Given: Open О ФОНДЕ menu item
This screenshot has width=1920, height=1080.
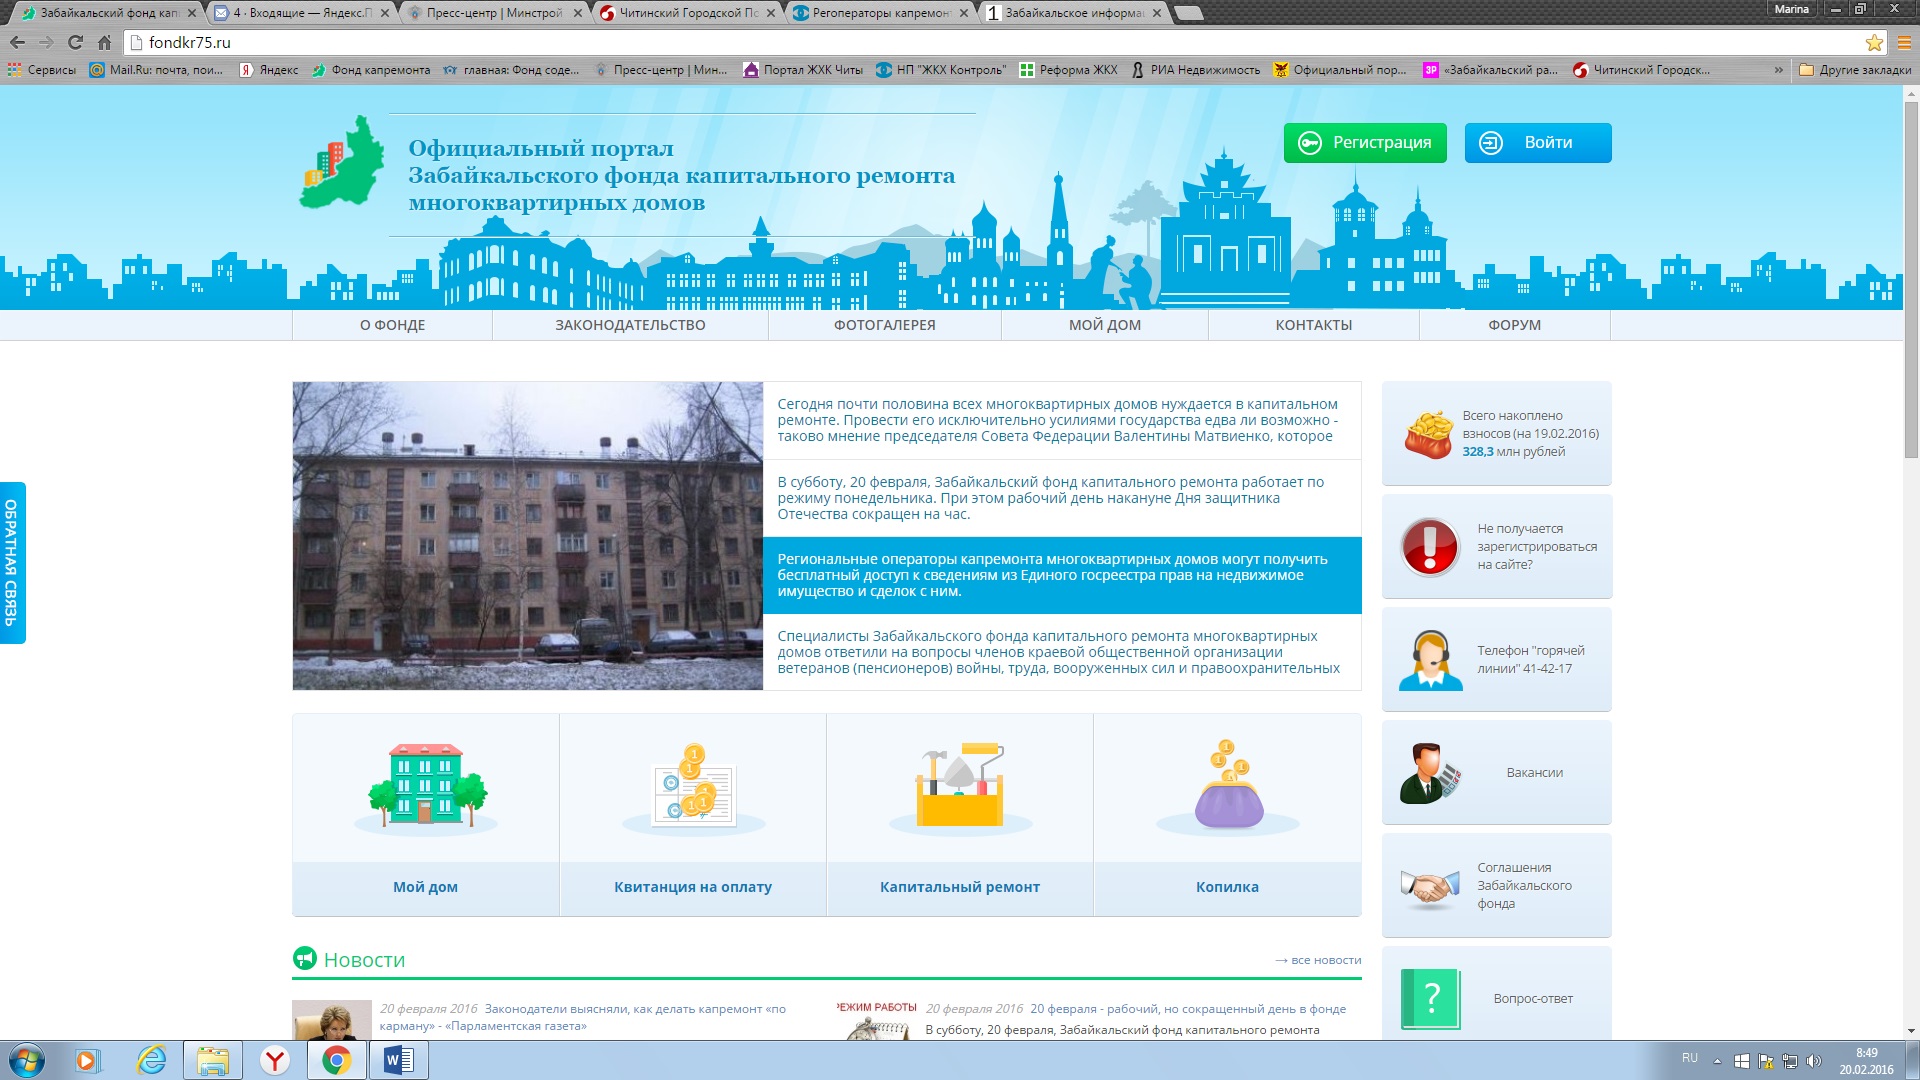Looking at the screenshot, I should pyautogui.click(x=392, y=325).
